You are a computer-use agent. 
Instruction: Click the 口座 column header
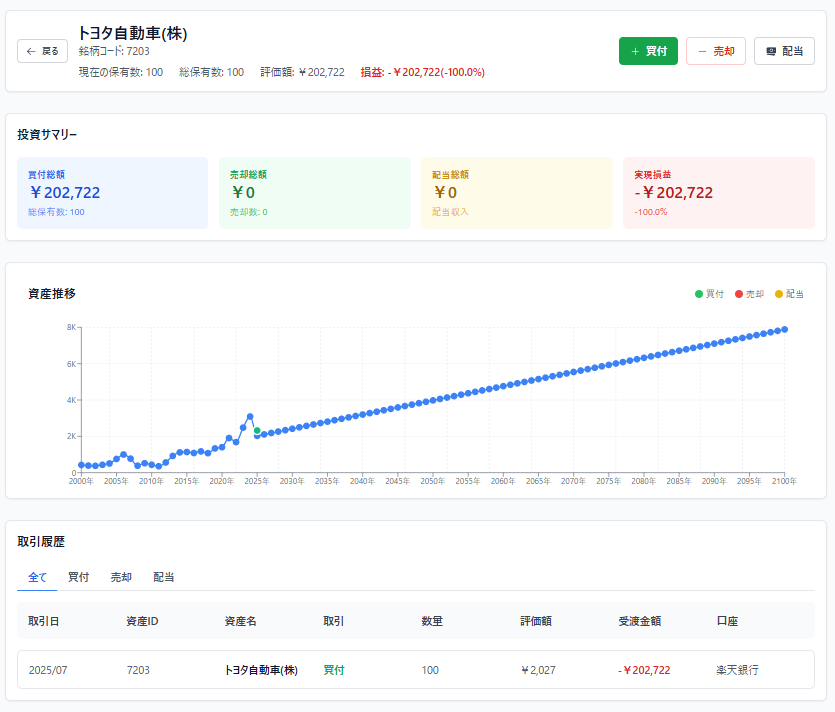(x=727, y=621)
